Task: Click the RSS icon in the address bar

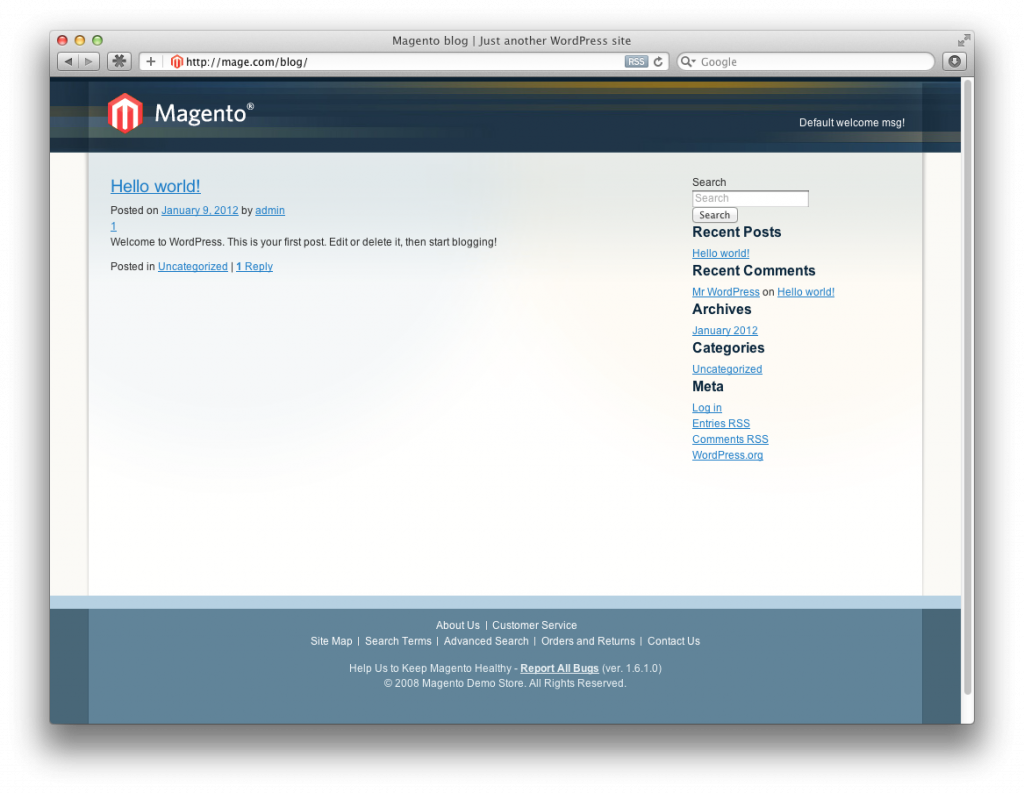Action: (636, 61)
